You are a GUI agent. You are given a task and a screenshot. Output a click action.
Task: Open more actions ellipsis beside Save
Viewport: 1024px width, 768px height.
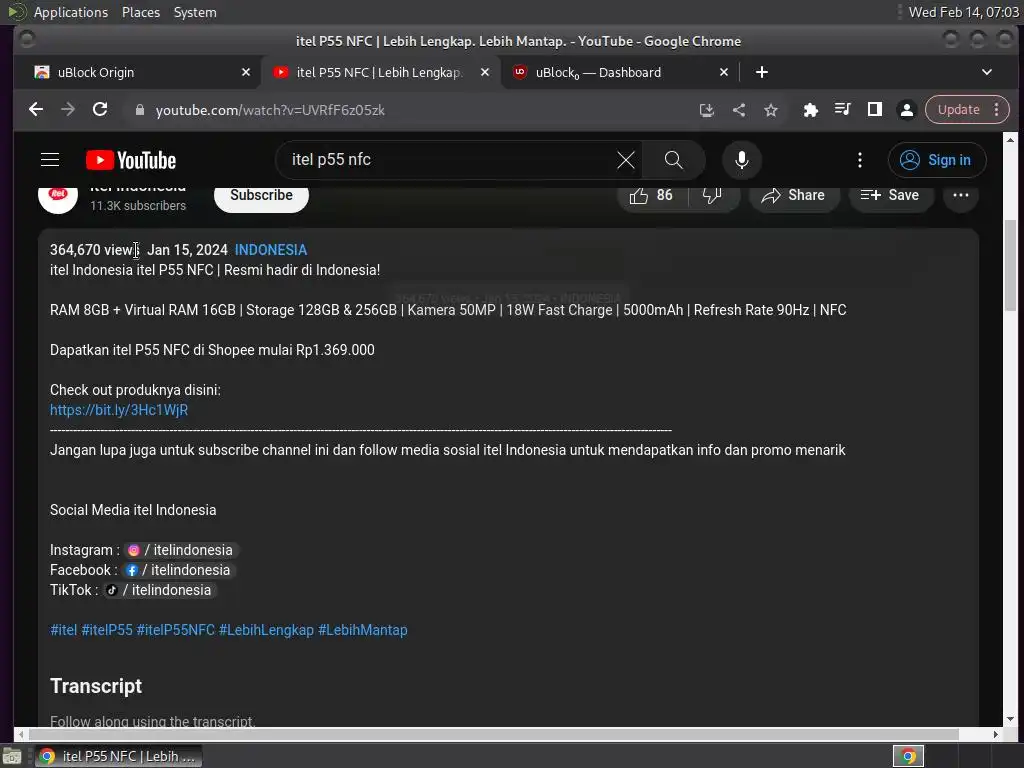pos(961,195)
